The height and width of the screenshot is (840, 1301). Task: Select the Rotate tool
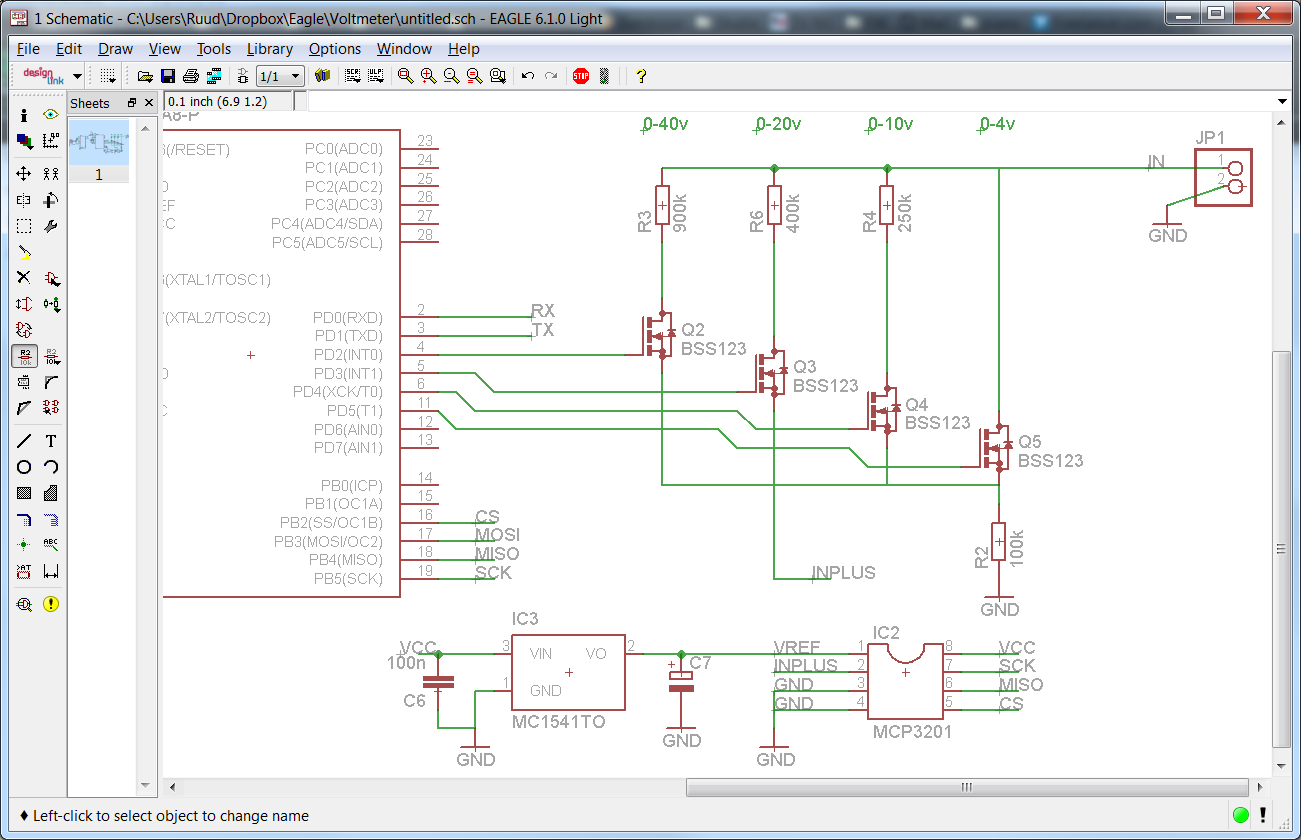(51, 199)
